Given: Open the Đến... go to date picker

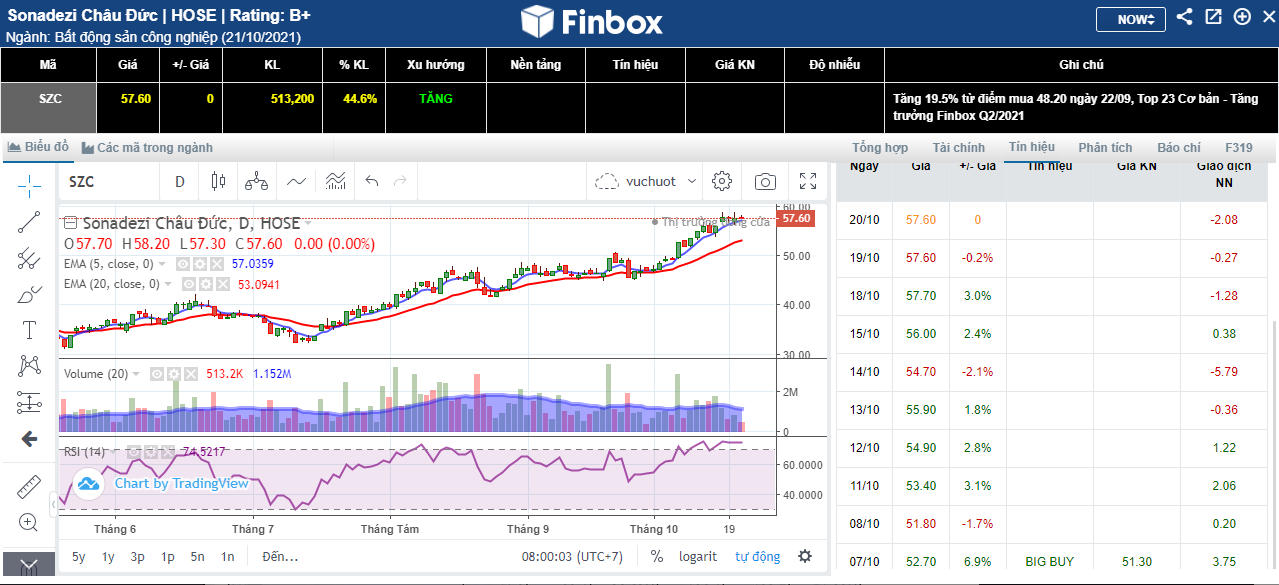Looking at the screenshot, I should [x=280, y=556].
